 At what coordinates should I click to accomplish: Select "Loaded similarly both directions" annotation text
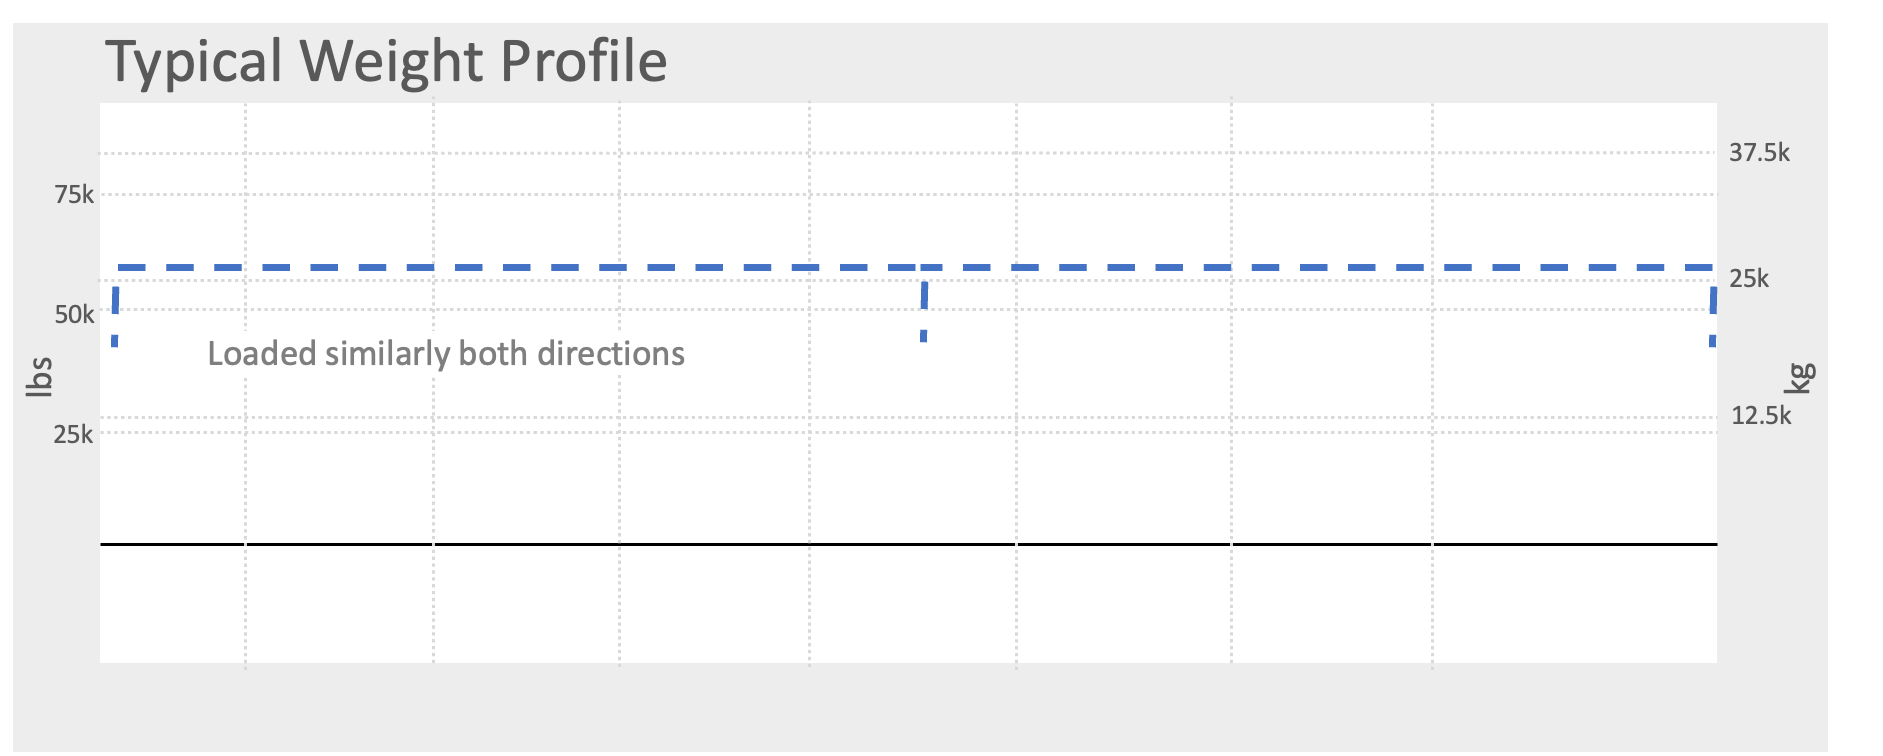(x=446, y=354)
